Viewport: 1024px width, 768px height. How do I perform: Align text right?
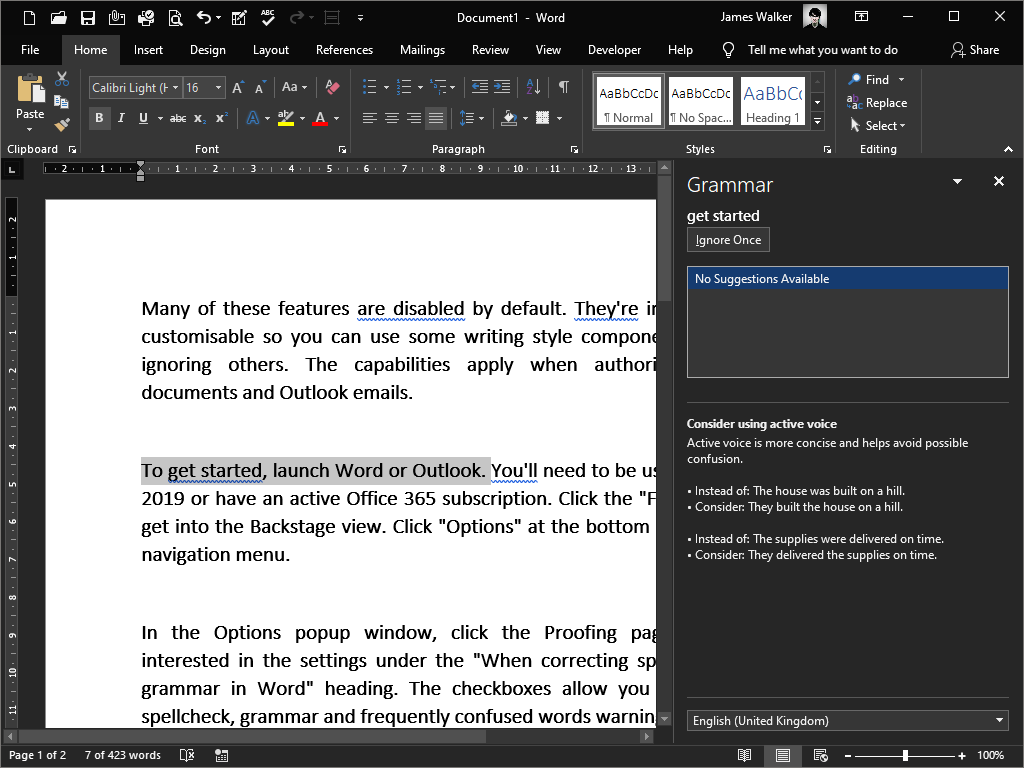click(414, 118)
